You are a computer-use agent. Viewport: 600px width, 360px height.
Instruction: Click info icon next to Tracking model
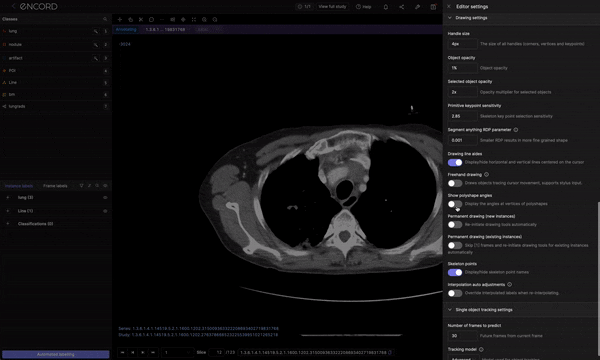(481, 349)
